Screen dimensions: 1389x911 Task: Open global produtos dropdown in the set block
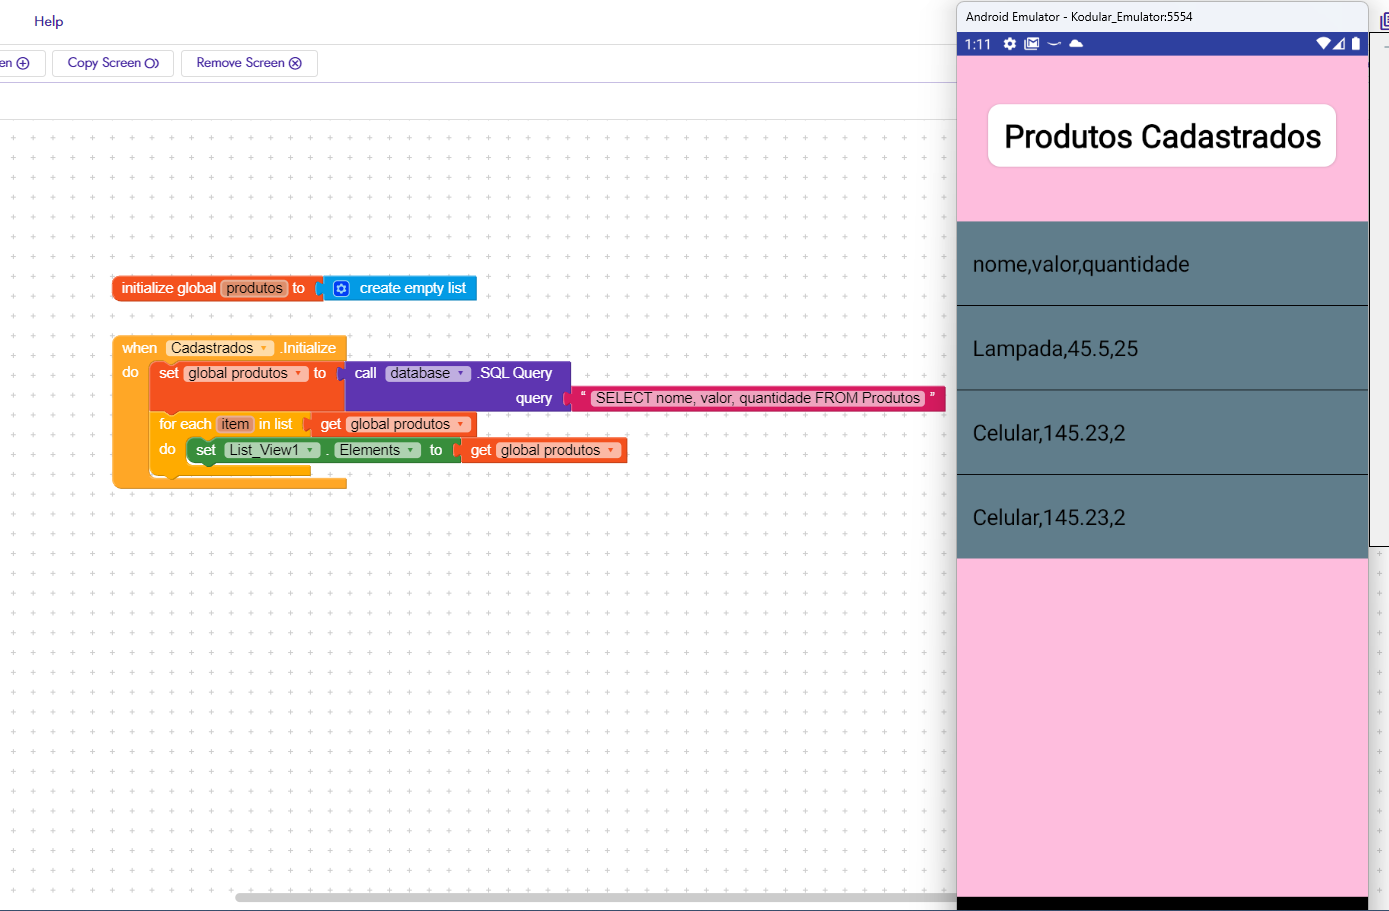point(298,374)
